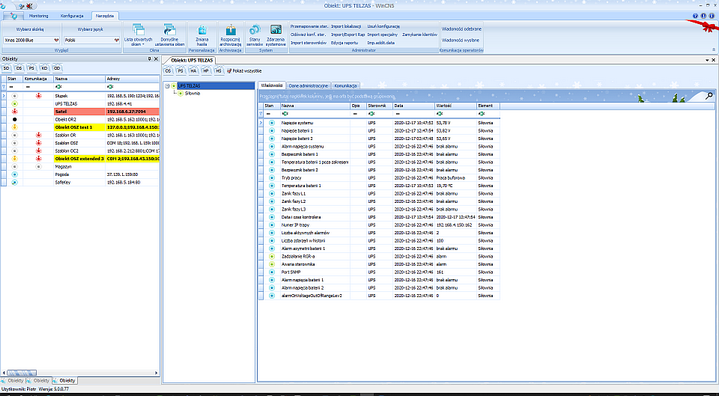Click Usuń konfigurację button
This screenshot has height=396, width=719.
[383, 26]
